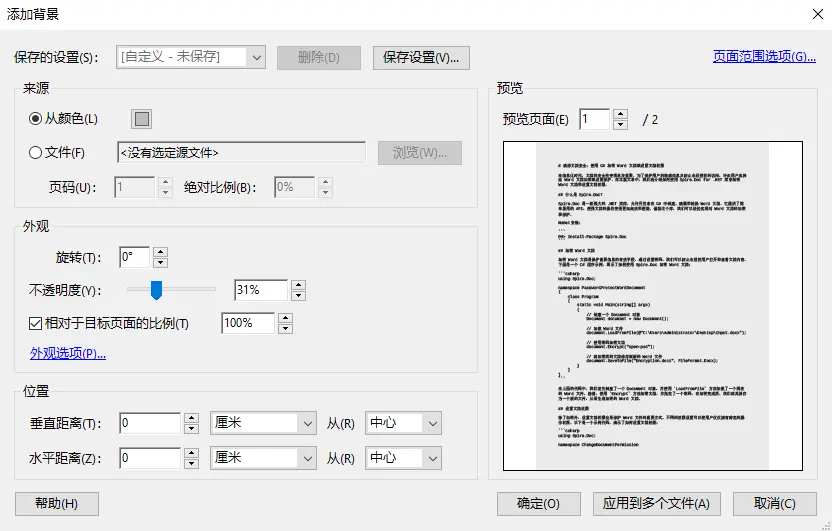
Task: Open the 垂直距离 从 中心 dropdown
Action: tap(403, 423)
